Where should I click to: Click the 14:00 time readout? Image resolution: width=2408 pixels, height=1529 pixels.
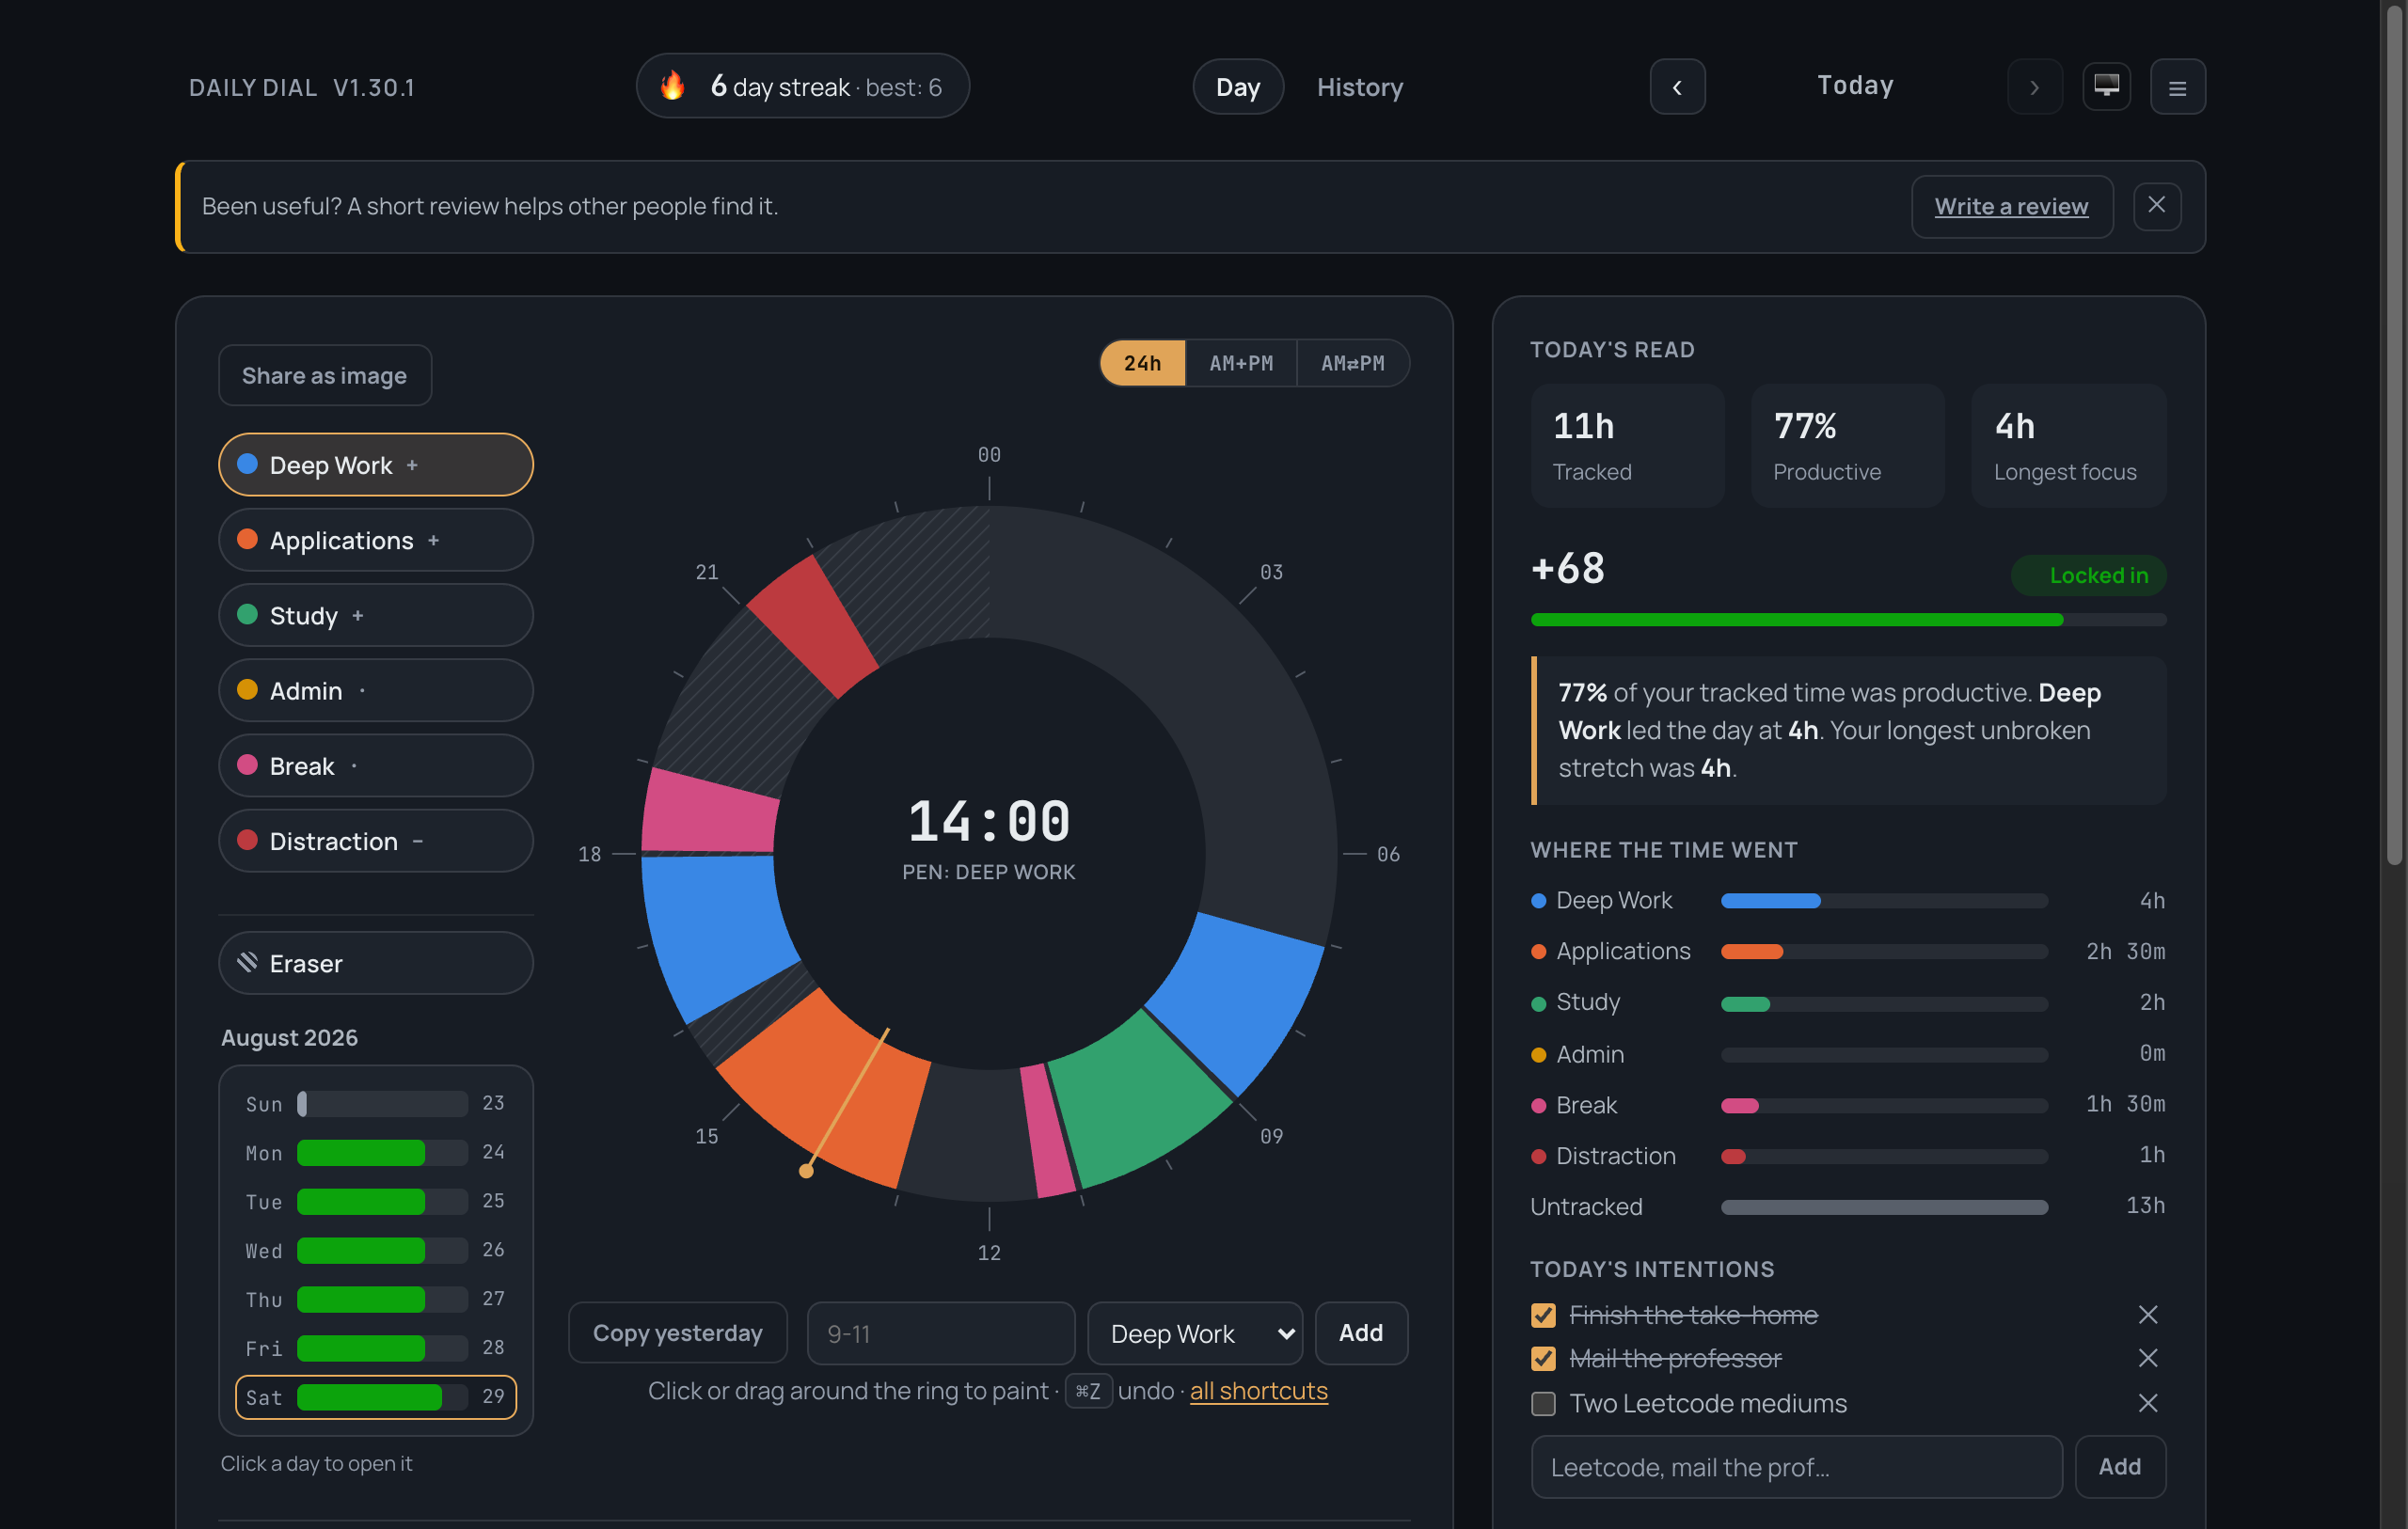(x=988, y=821)
